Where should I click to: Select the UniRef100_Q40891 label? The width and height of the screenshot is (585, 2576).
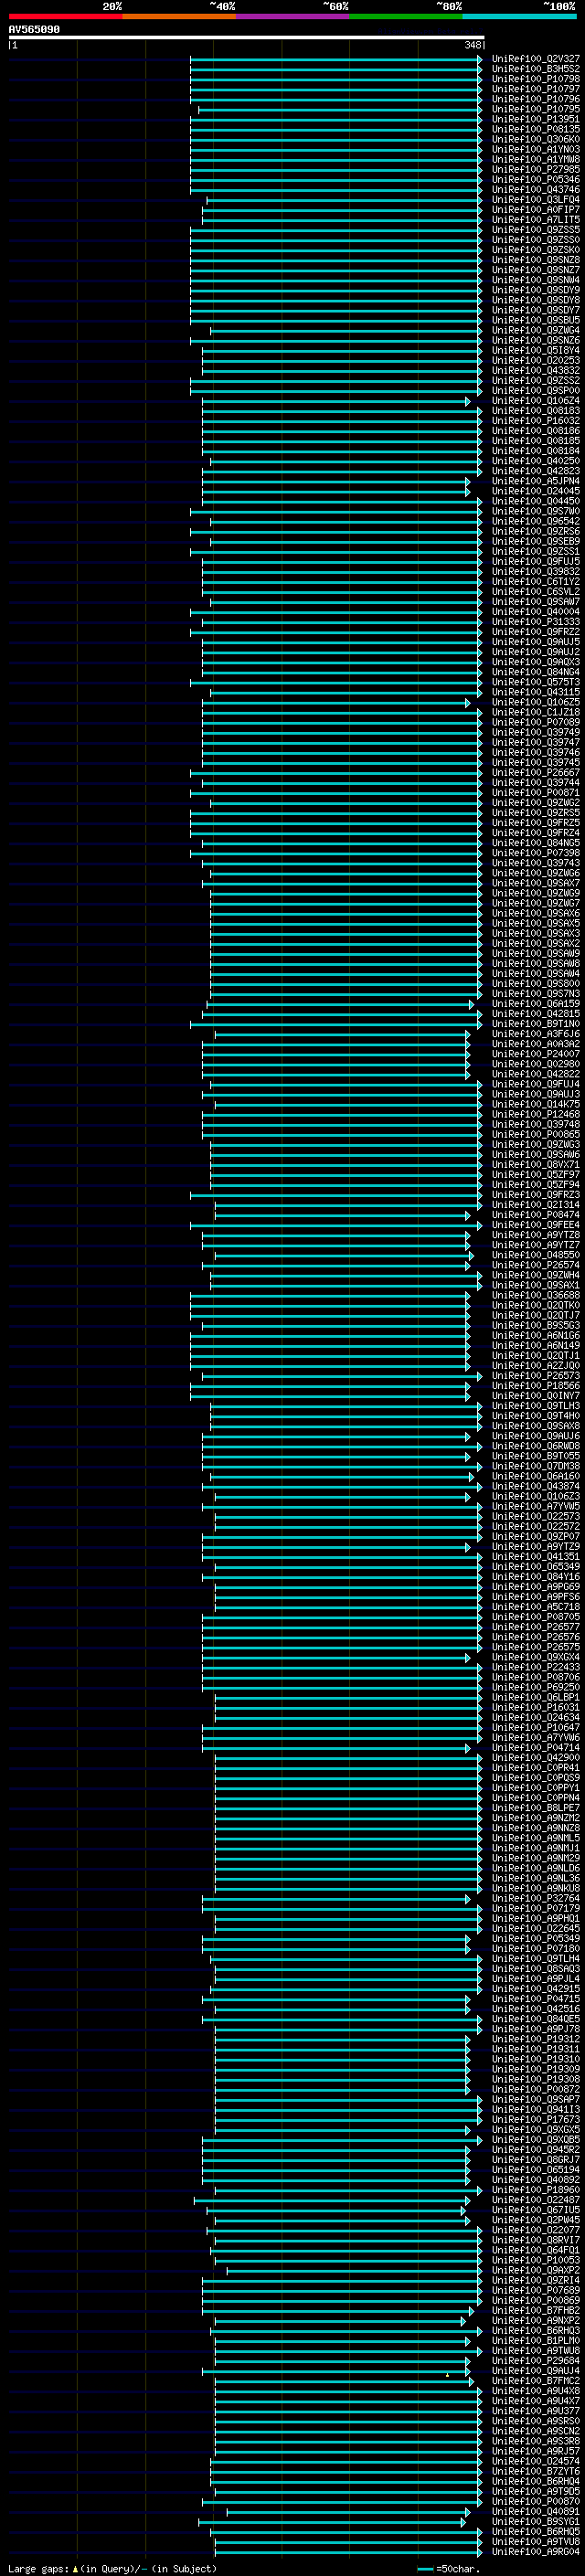click(536, 2511)
